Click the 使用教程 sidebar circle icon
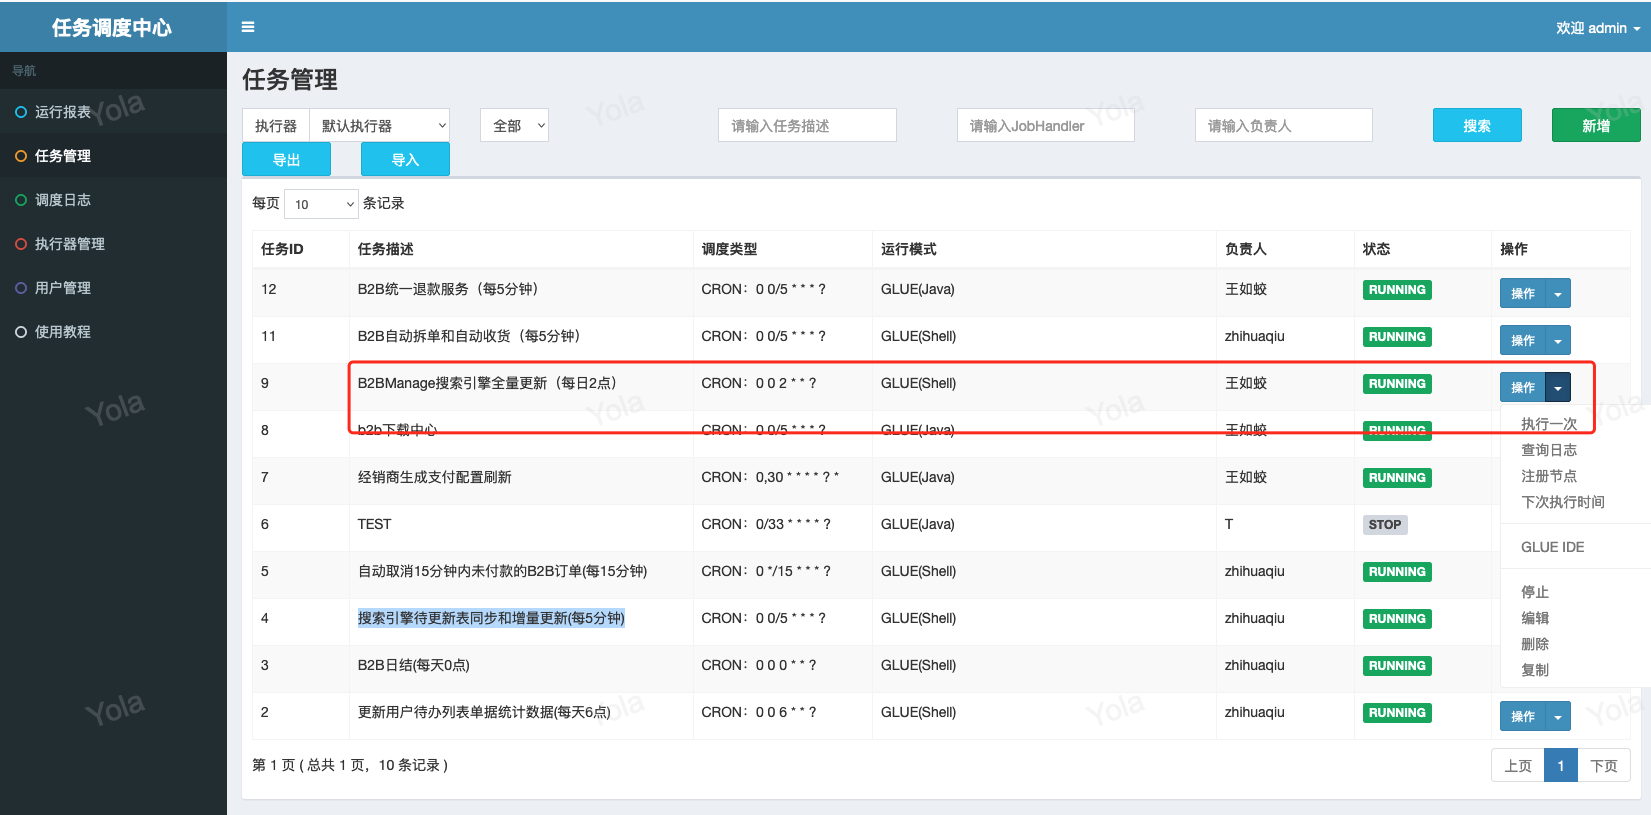Screen dimensions: 1651x815 click(21, 332)
